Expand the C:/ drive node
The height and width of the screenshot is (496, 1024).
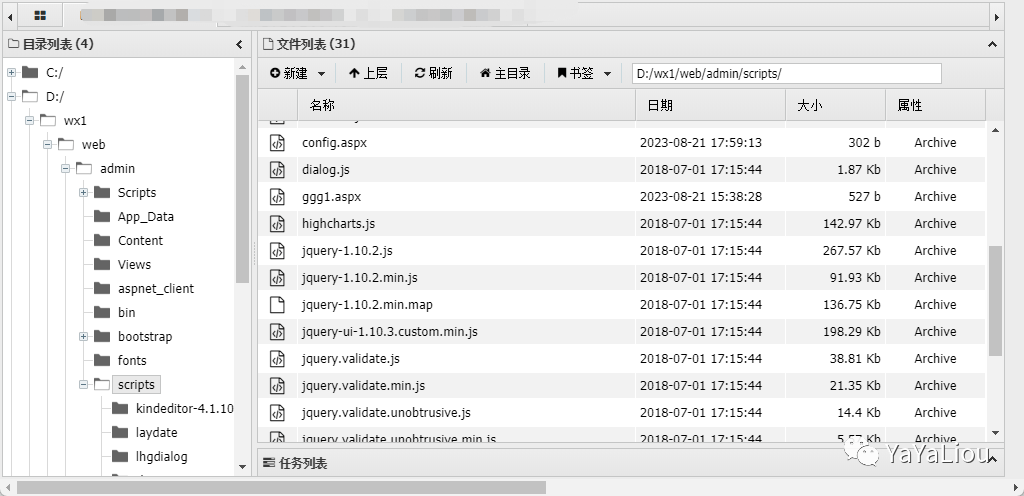[x=12, y=72]
